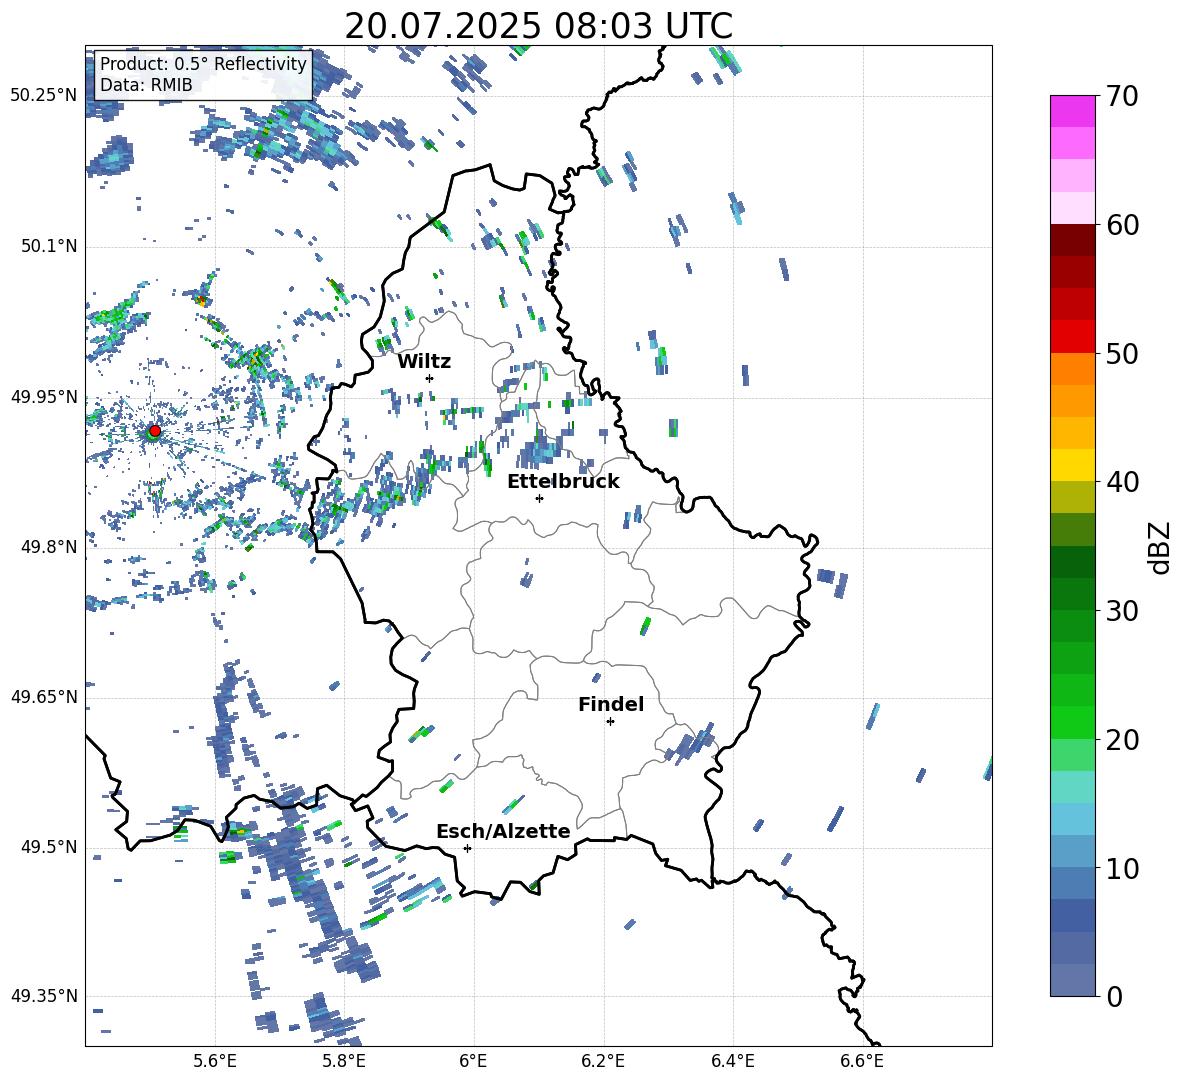Click the Ettelbruck city label

pos(563,482)
